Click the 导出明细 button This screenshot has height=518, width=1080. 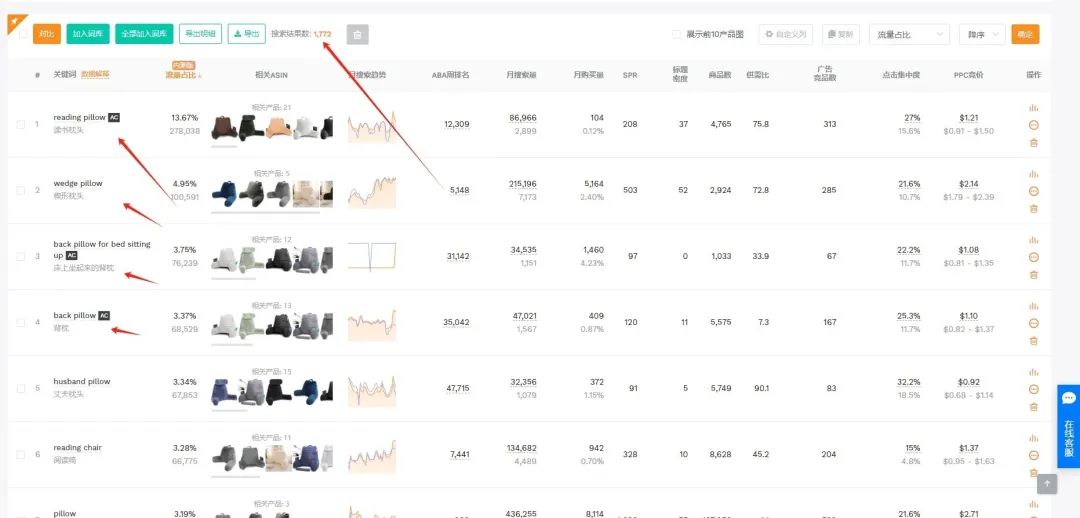pos(200,34)
